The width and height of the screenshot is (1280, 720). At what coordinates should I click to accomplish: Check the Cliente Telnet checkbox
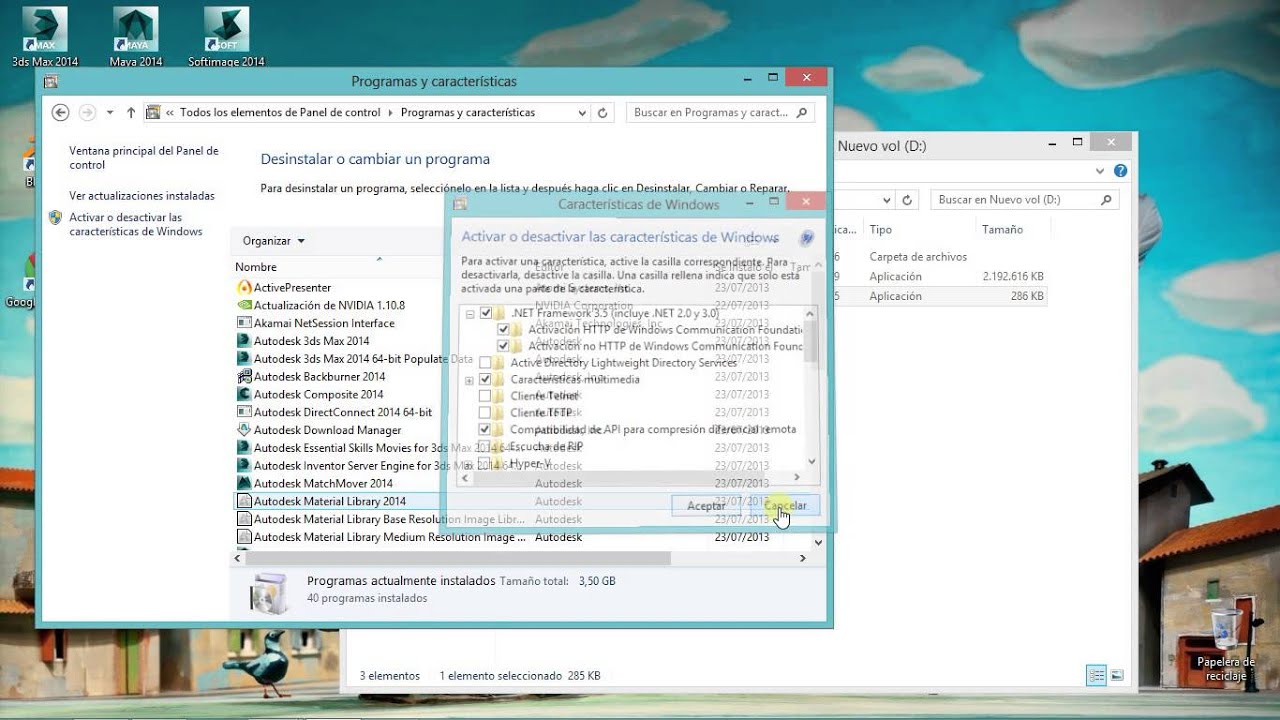pos(485,396)
